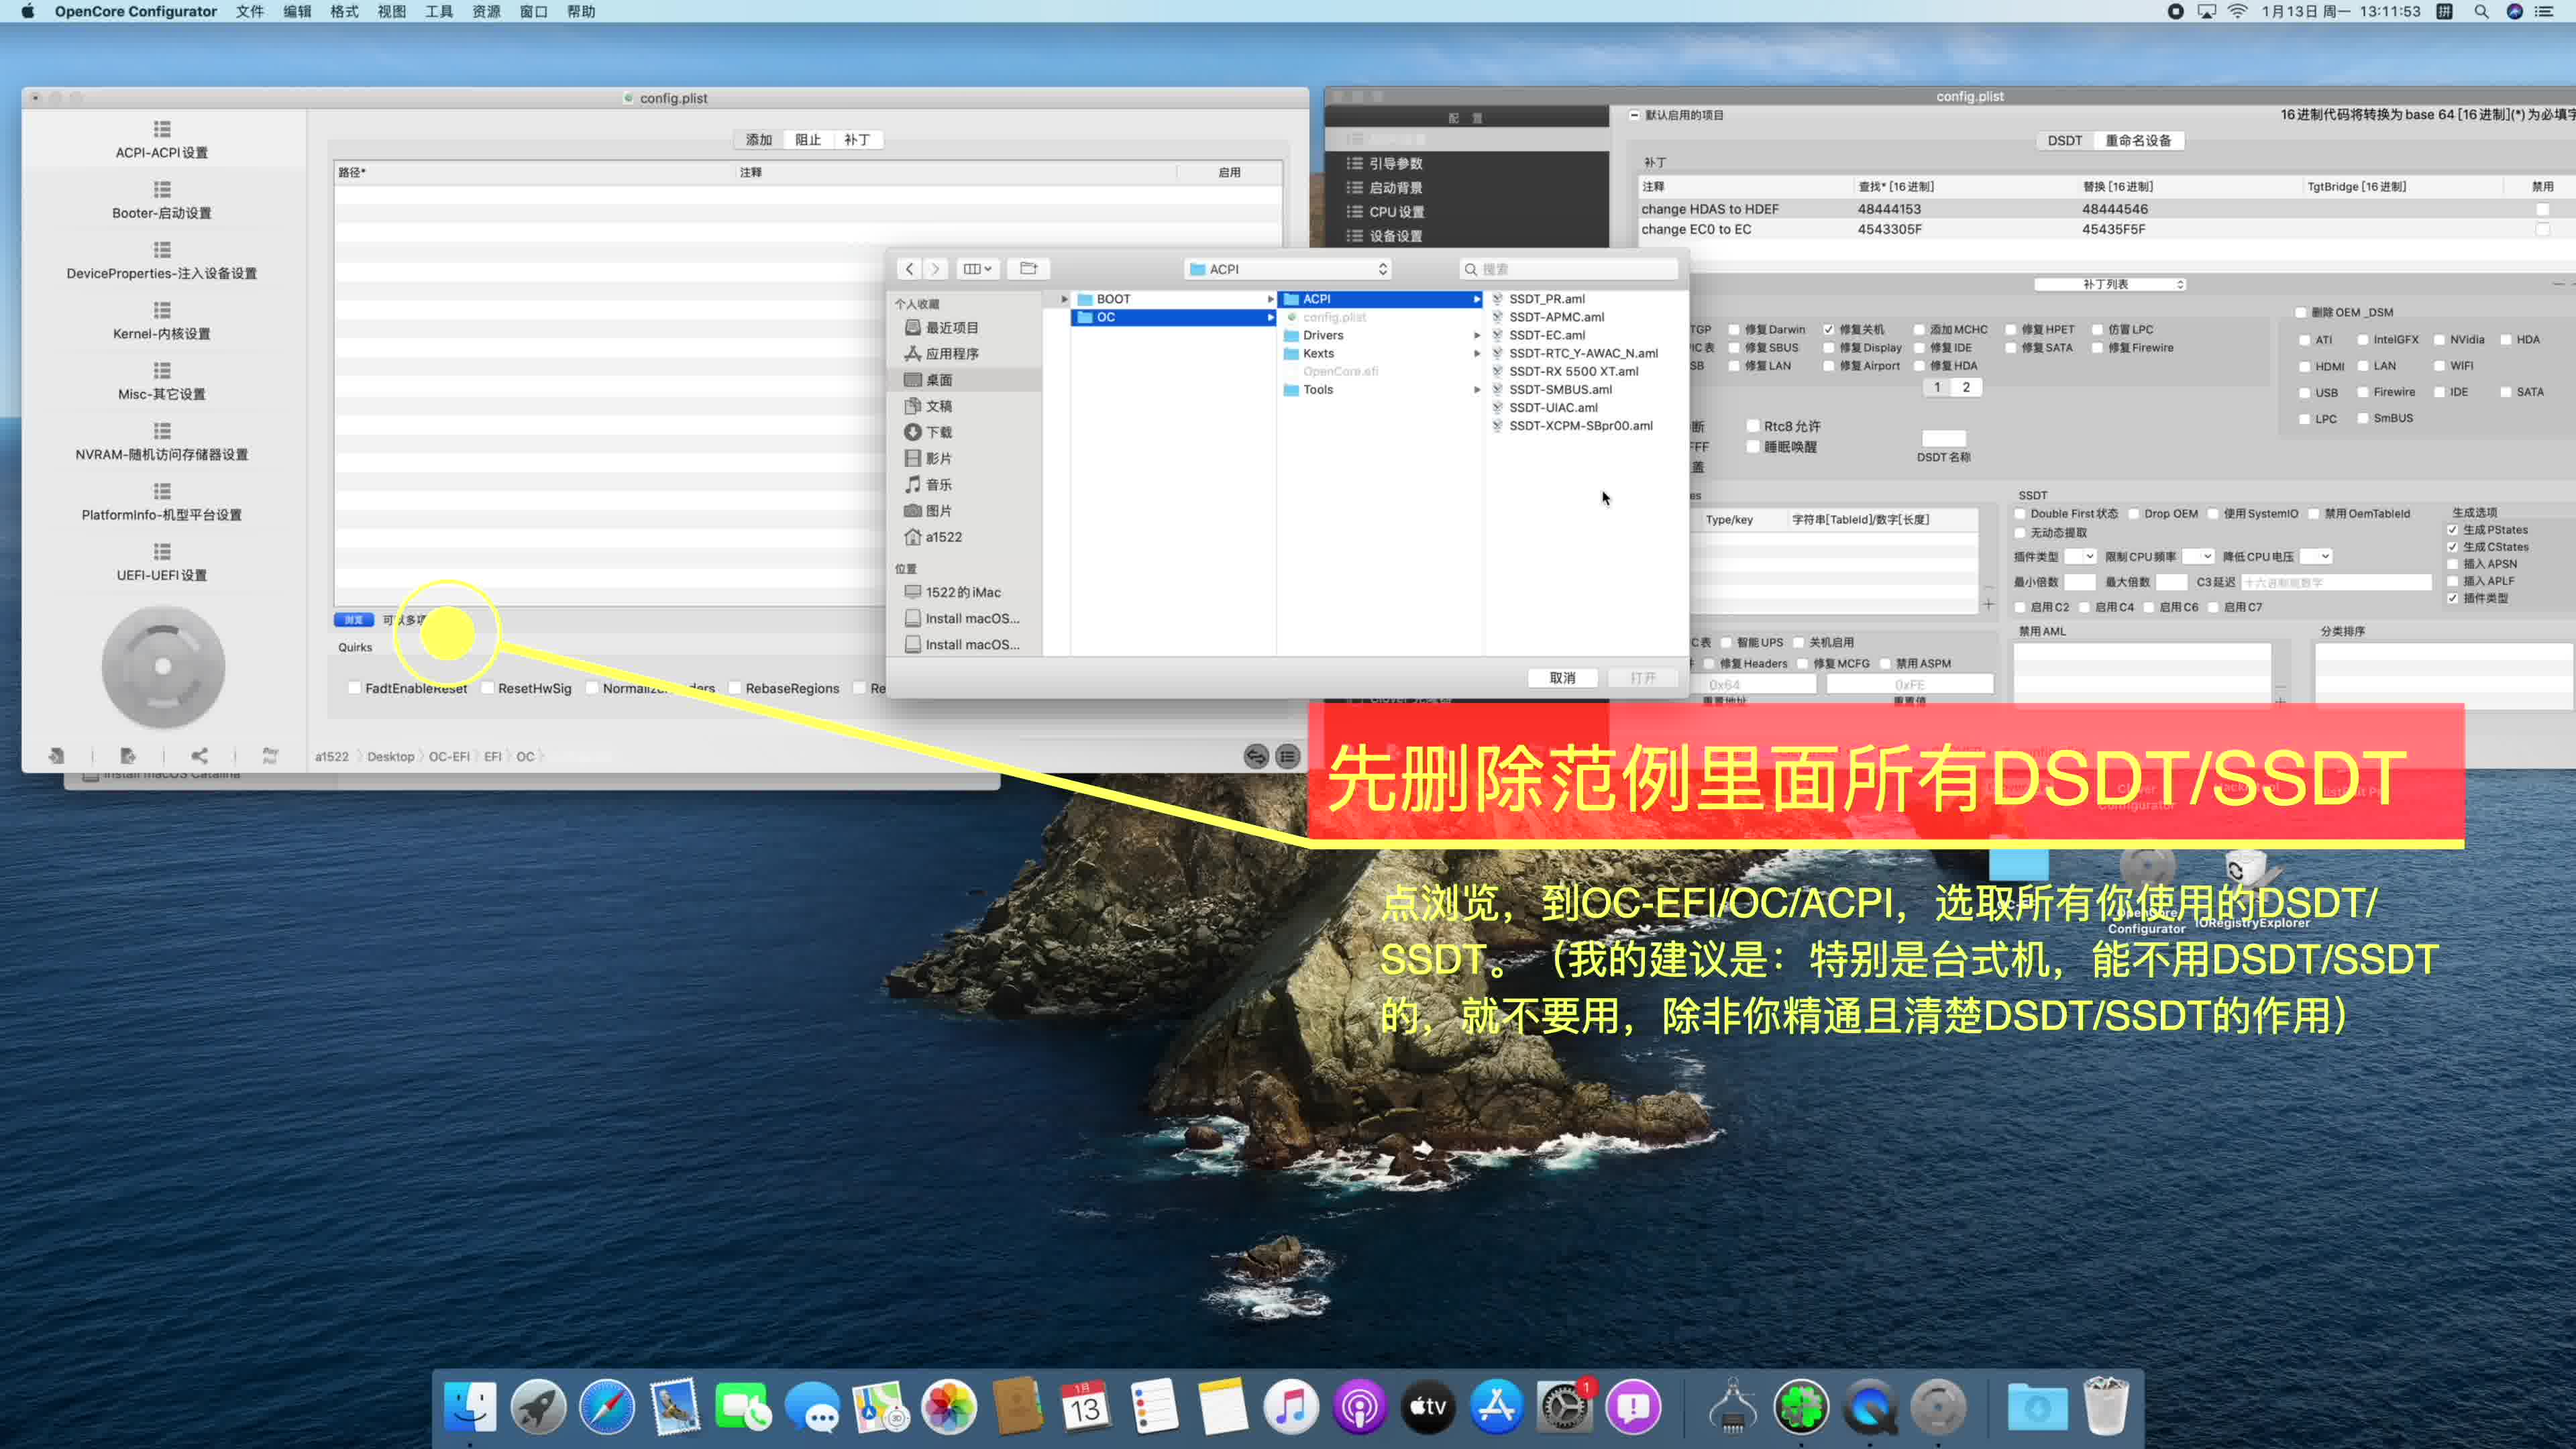This screenshot has height=1449, width=2576.
Task: Select 下载 in the file dialog sidebar
Action: click(x=938, y=432)
